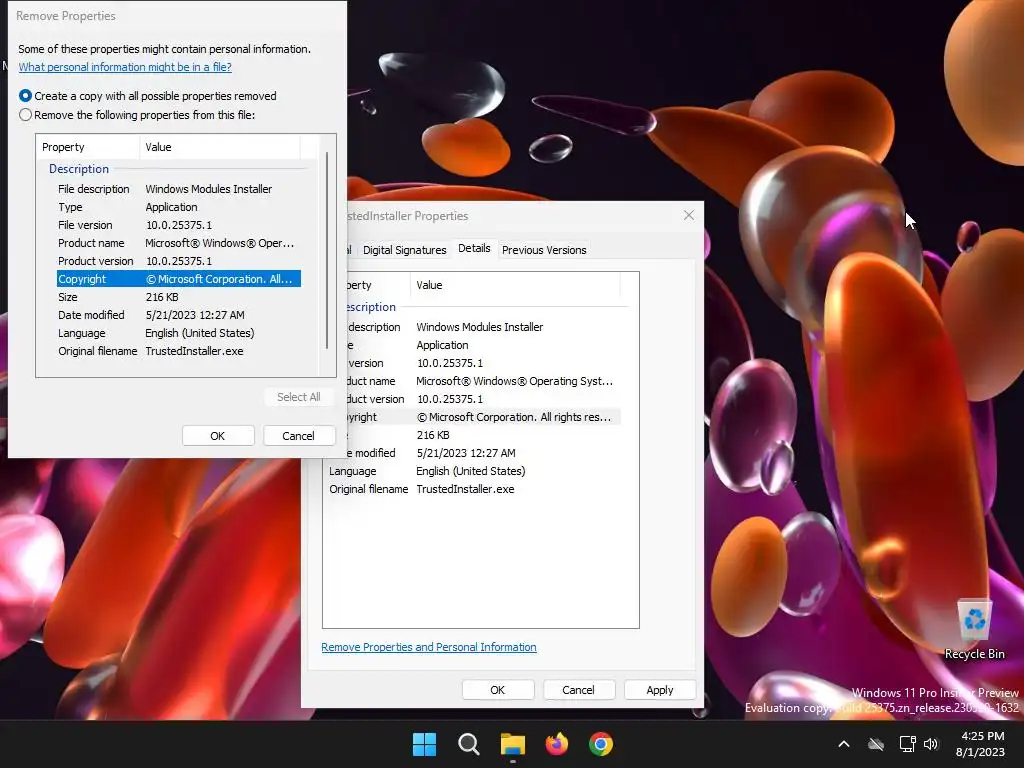Close the TrustedInstaller Properties window
1024x768 pixels.
coord(688,216)
